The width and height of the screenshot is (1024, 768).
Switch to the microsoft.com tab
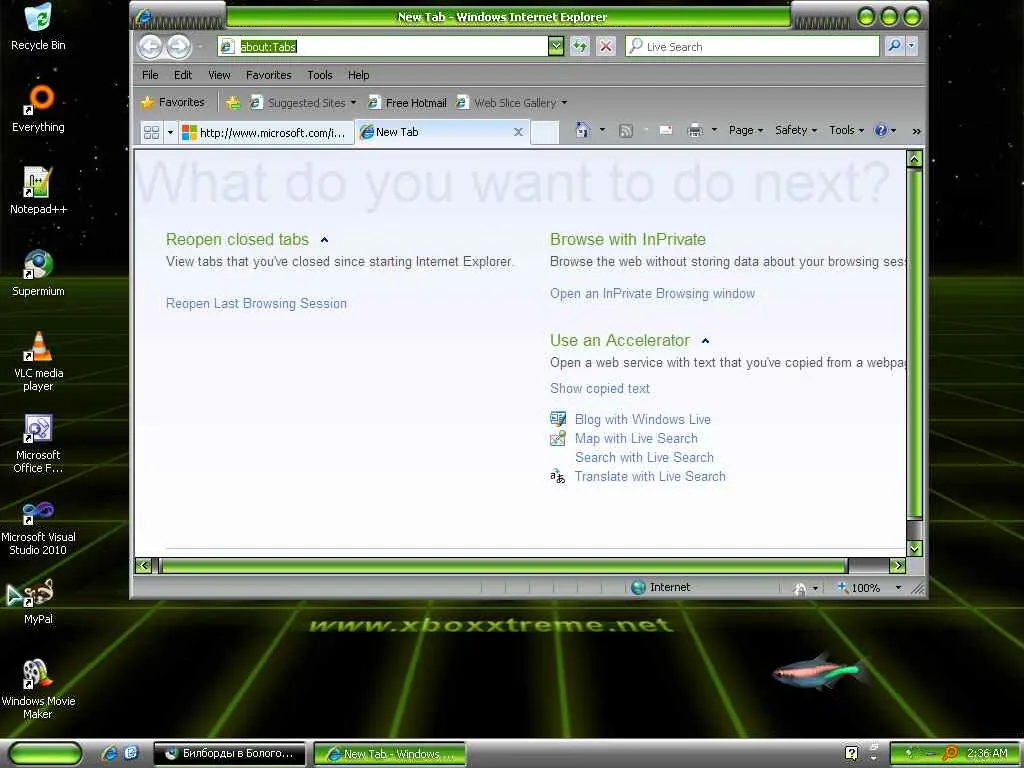(266, 133)
